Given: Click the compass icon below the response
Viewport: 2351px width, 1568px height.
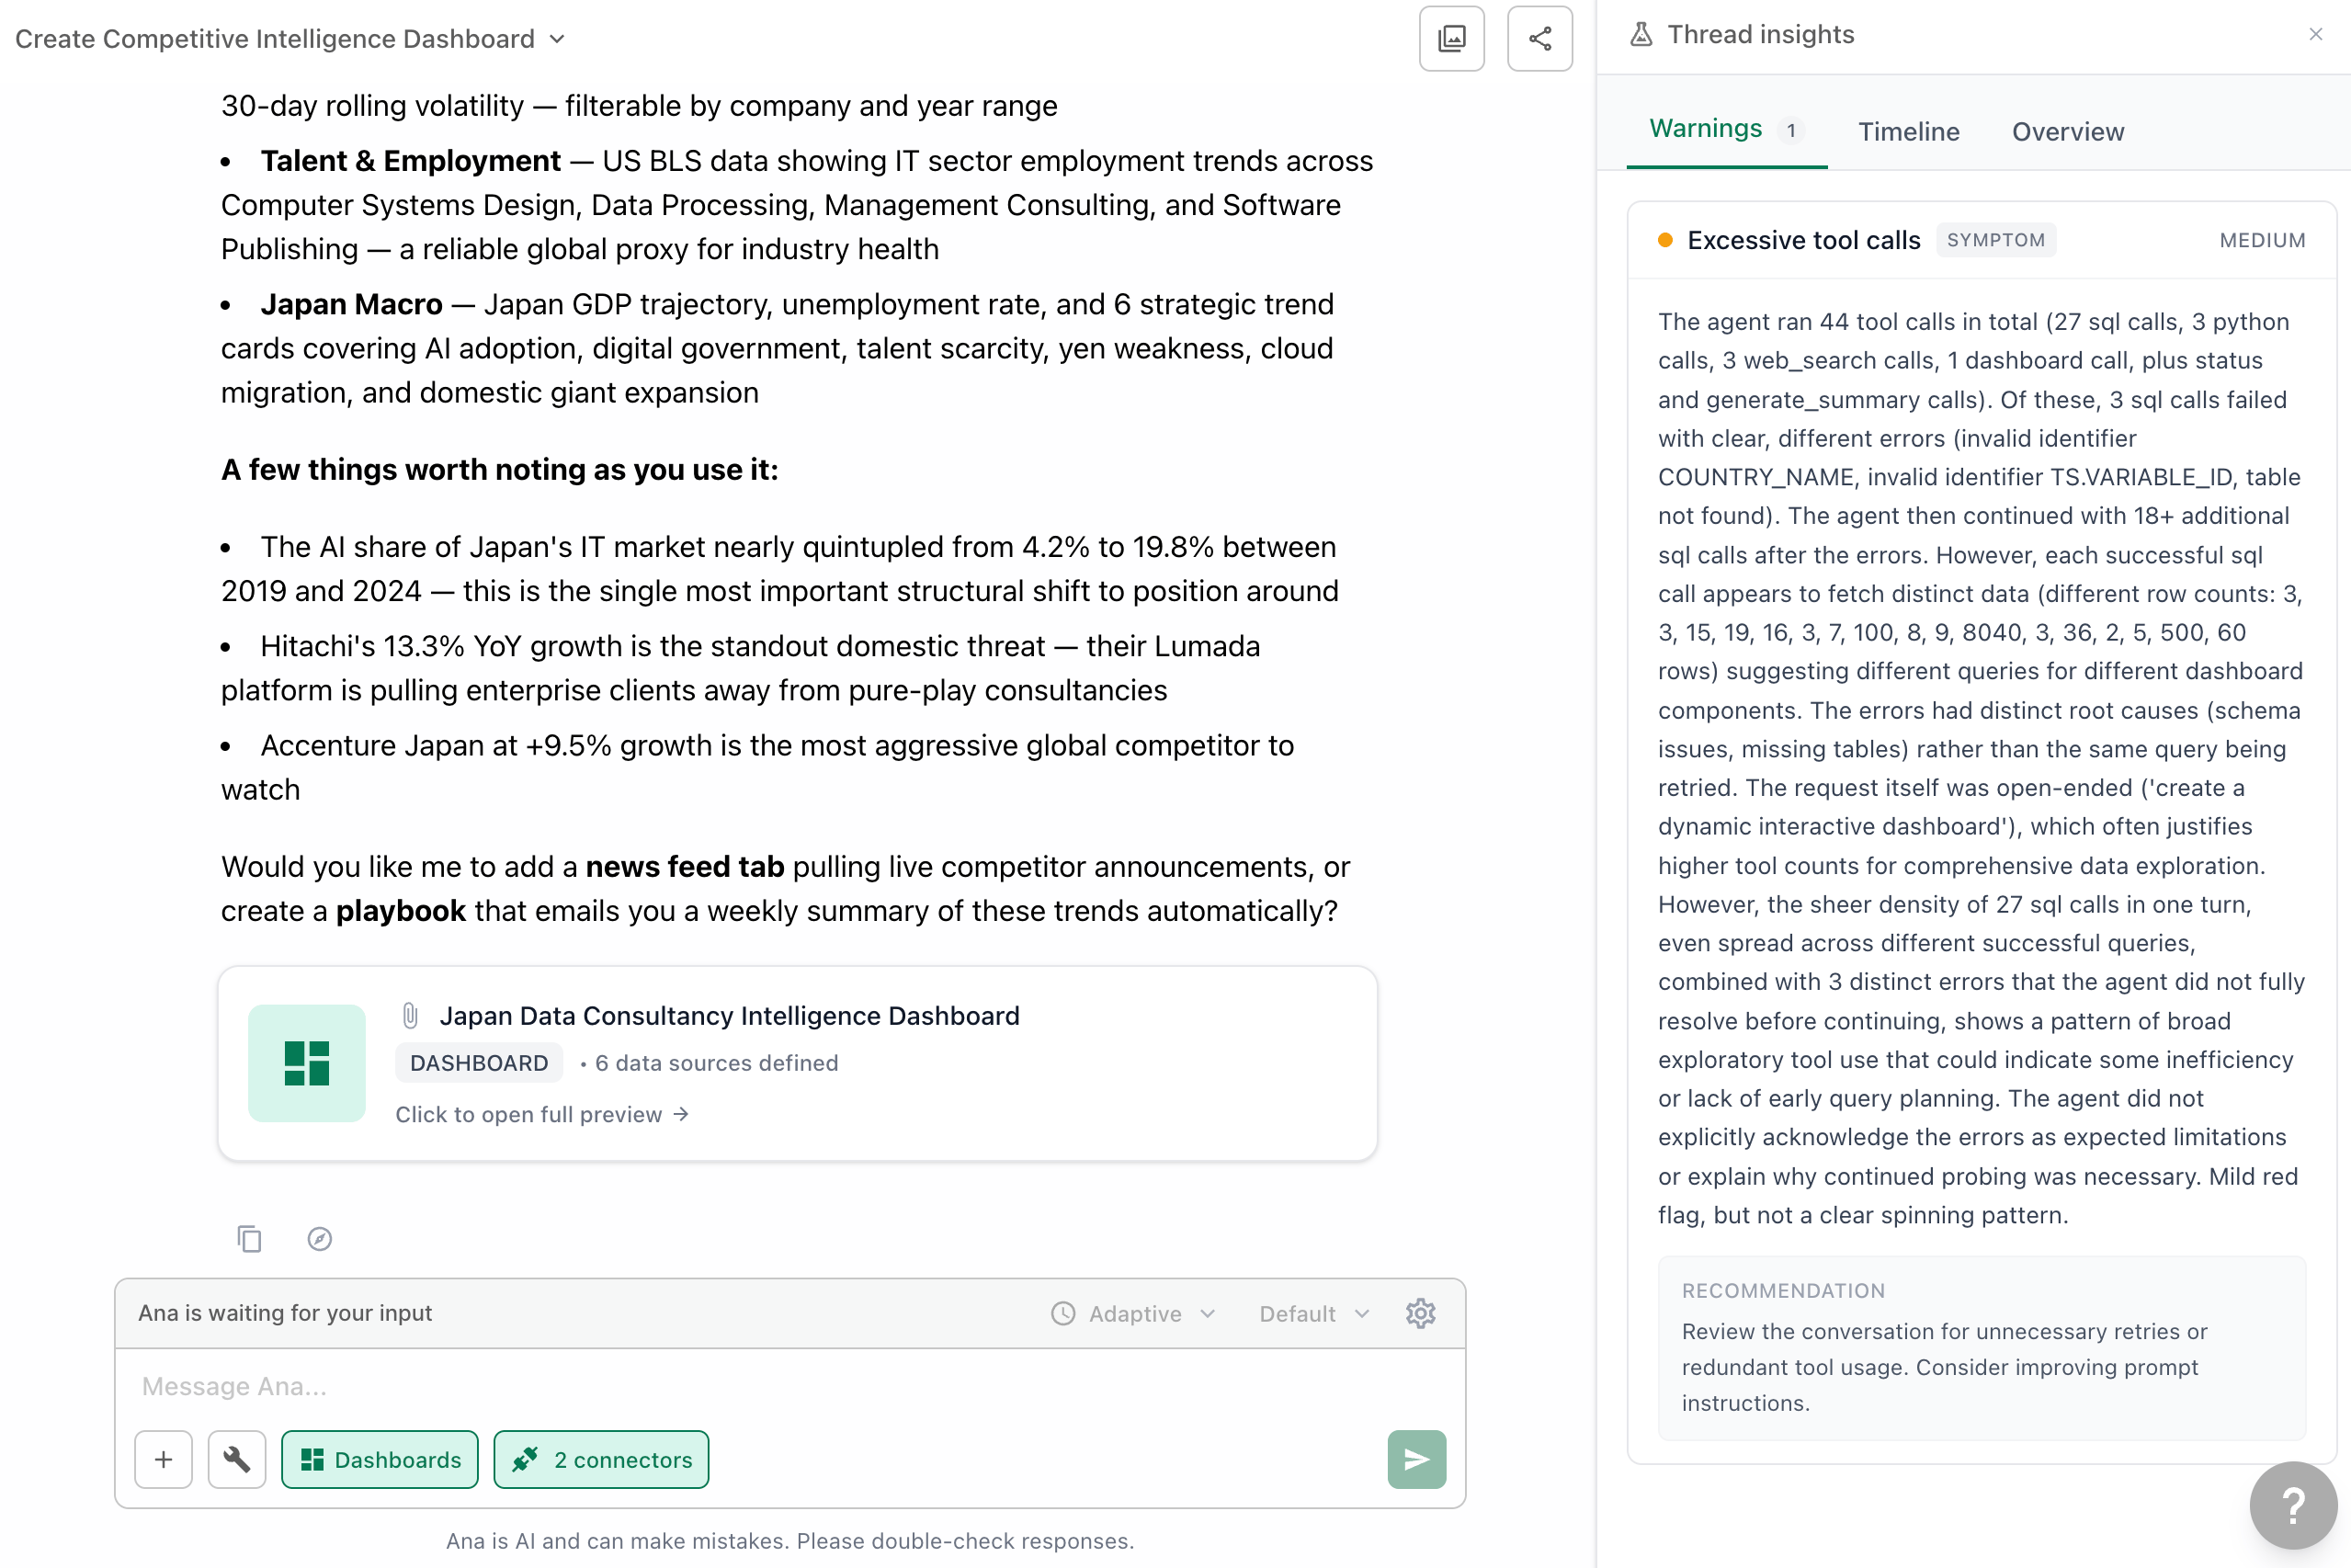Looking at the screenshot, I should tap(319, 1239).
